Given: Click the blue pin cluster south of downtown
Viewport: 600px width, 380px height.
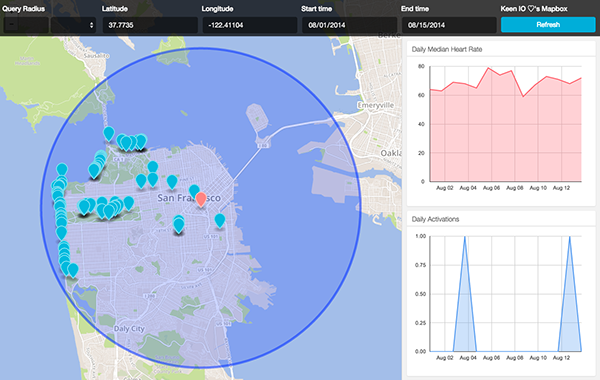Looking at the screenshot, I should coord(179,224).
